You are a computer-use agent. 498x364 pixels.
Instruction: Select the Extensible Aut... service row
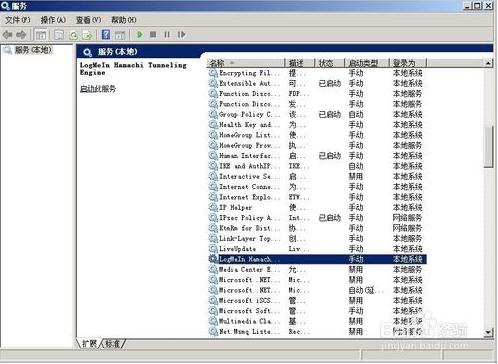click(x=317, y=83)
